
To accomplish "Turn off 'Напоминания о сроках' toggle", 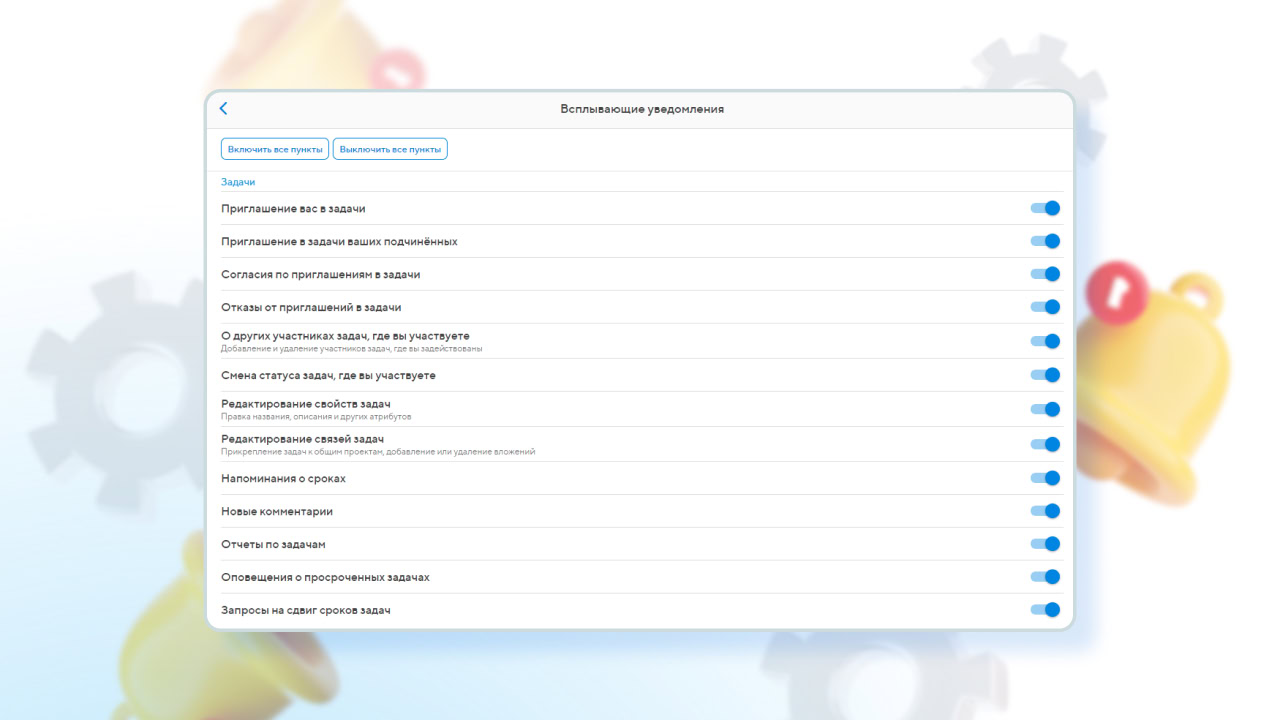I will pyautogui.click(x=1045, y=478).
